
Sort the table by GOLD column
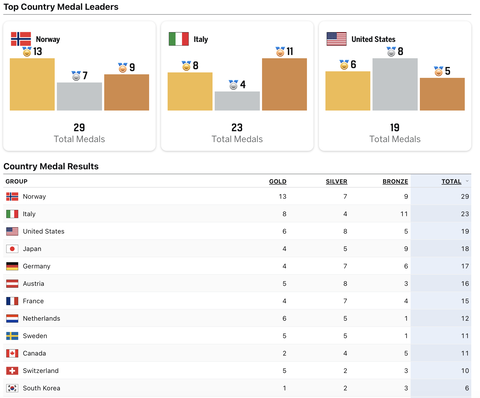point(278,181)
